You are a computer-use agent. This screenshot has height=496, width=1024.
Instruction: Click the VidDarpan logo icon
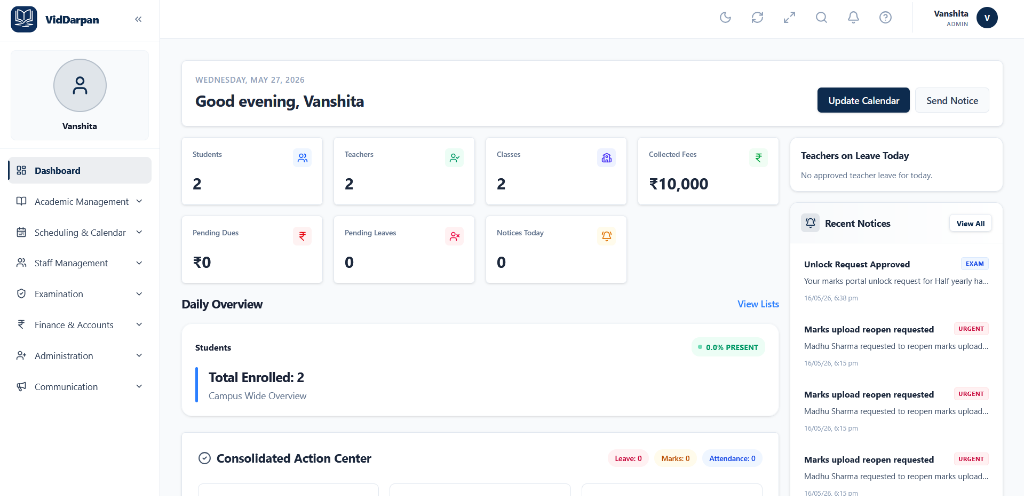coord(24,19)
